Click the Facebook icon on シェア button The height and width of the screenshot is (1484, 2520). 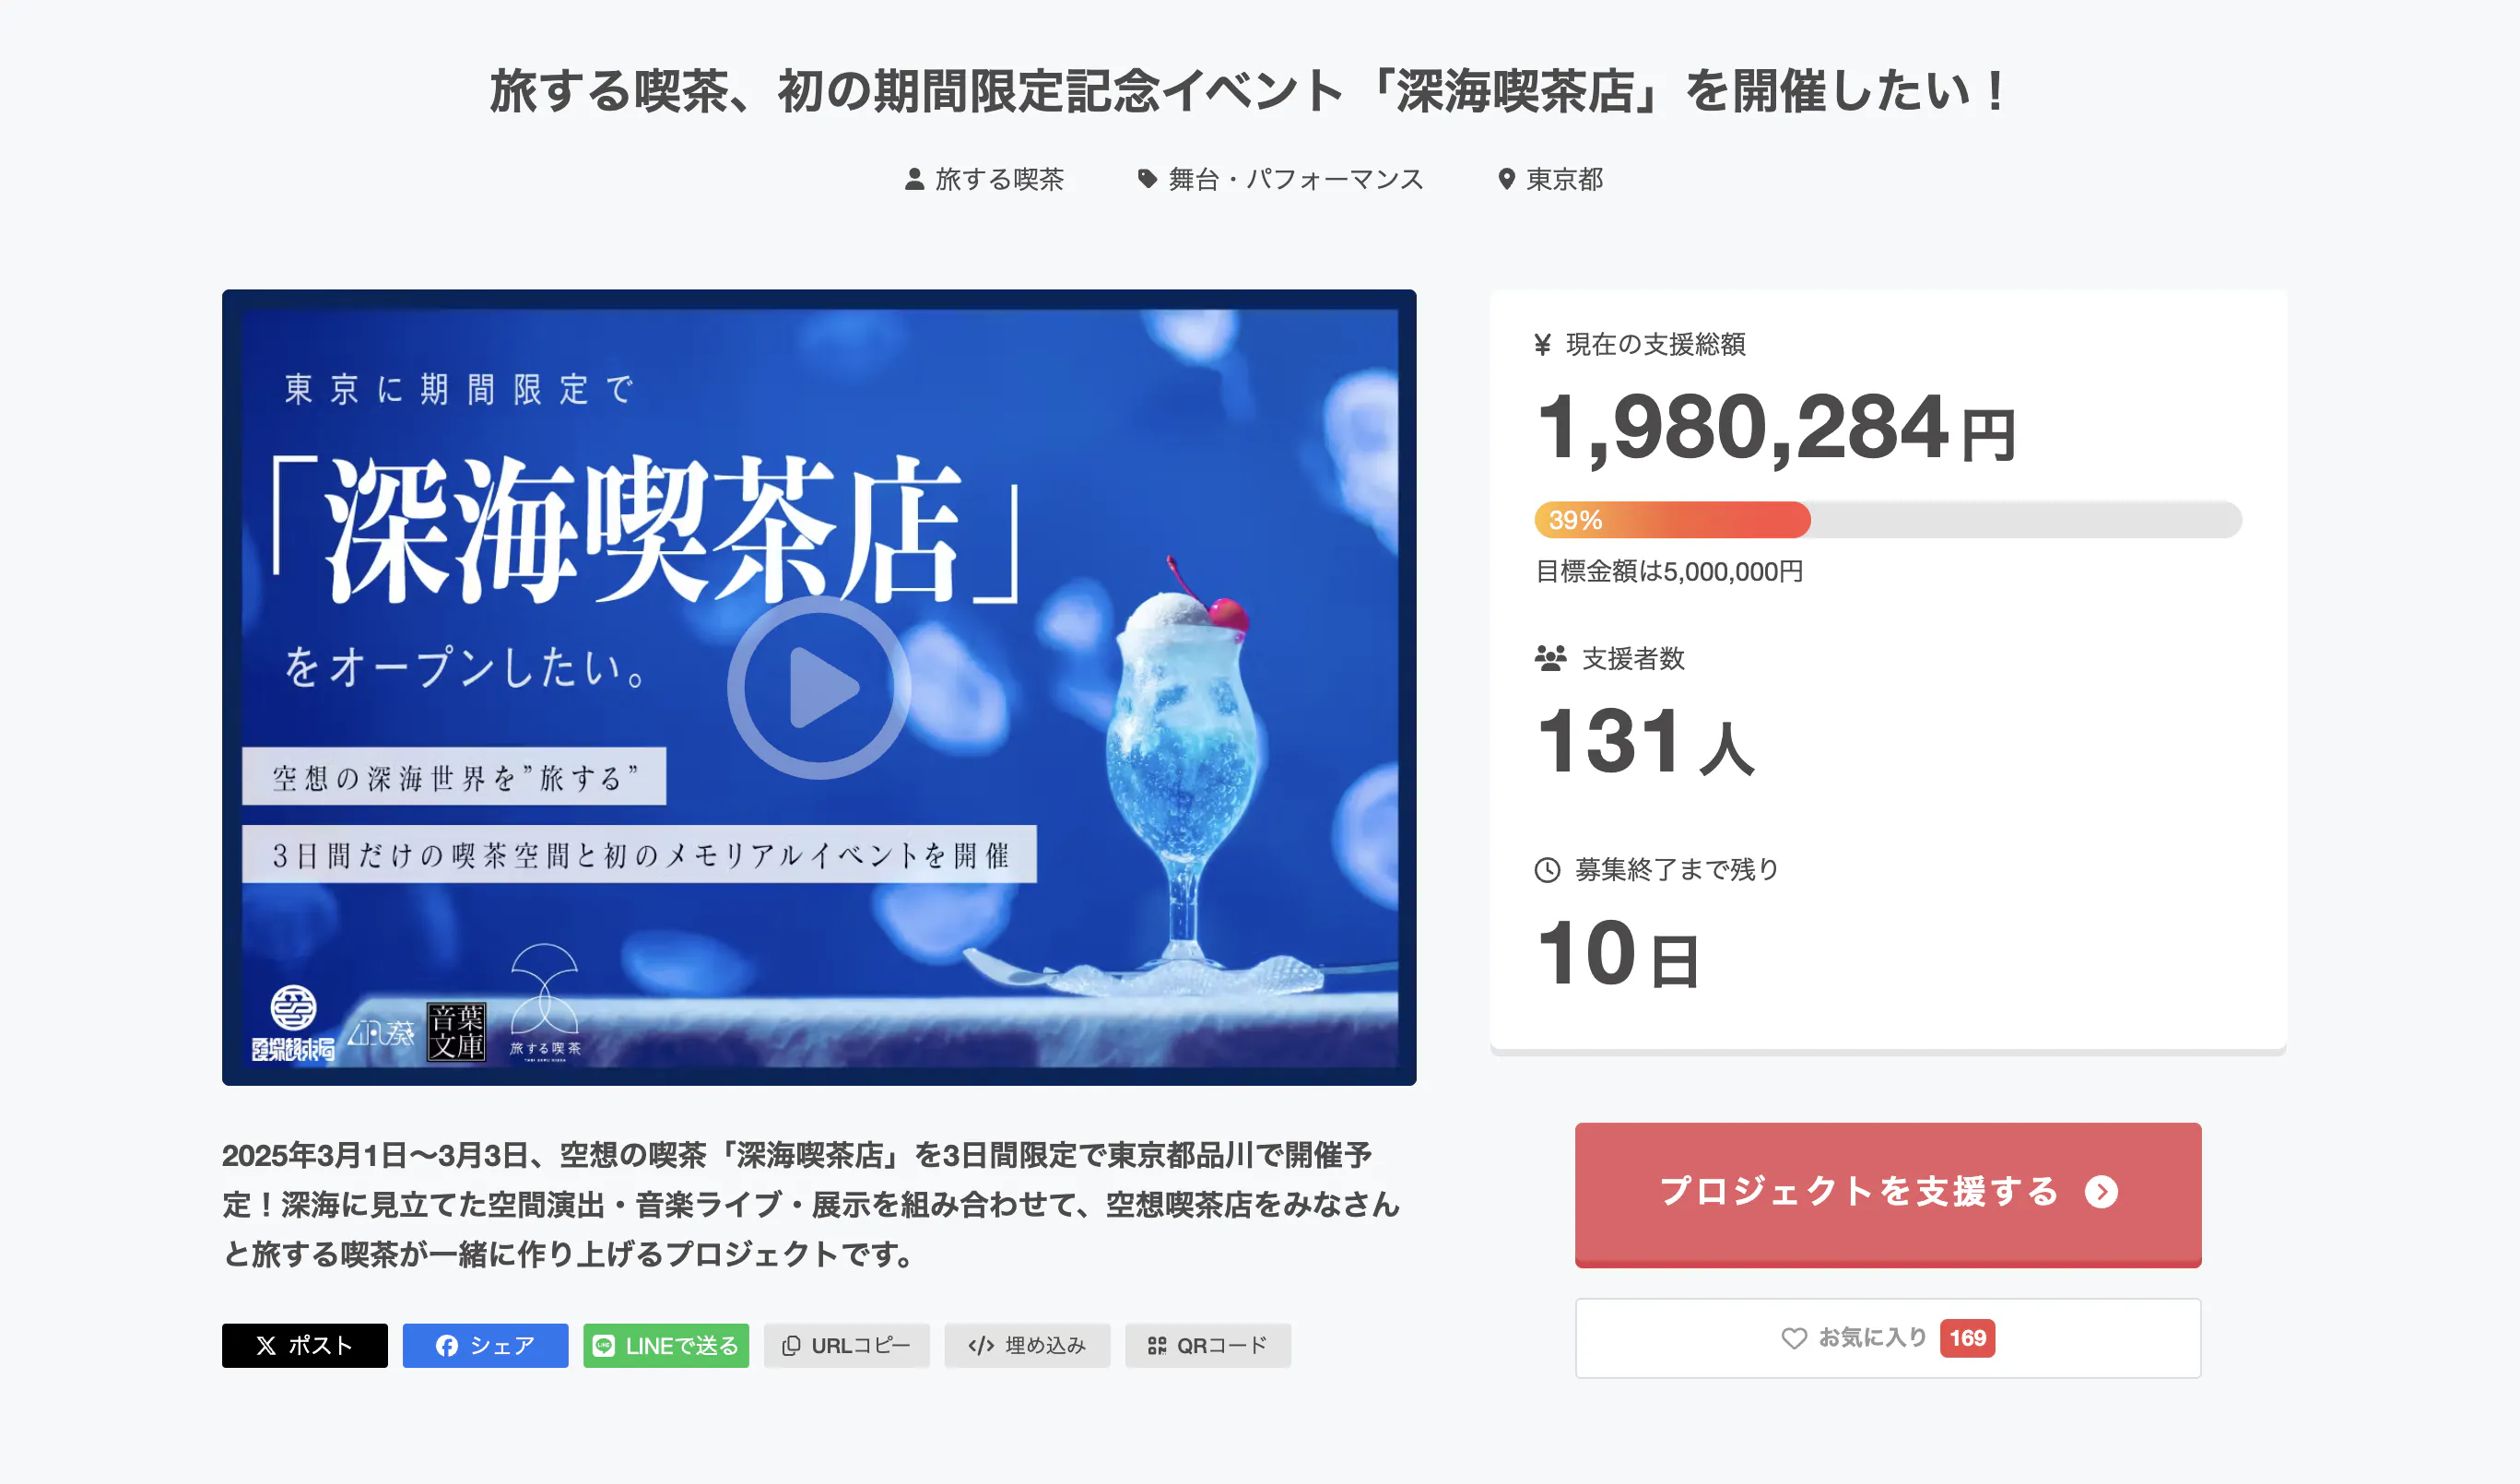pyautogui.click(x=447, y=1346)
